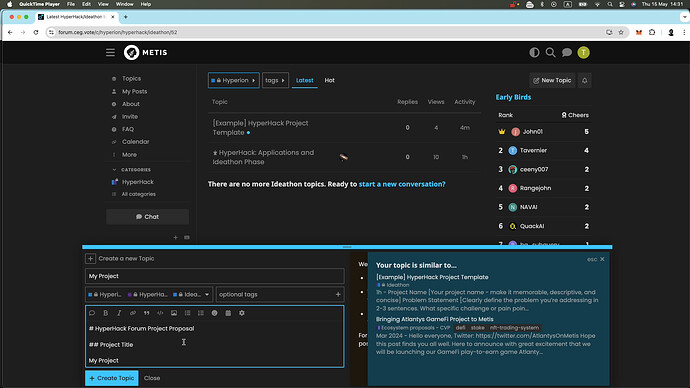This screenshot has height=388, width=690.
Task: Follow the start a new conversation link
Action: [402, 184]
